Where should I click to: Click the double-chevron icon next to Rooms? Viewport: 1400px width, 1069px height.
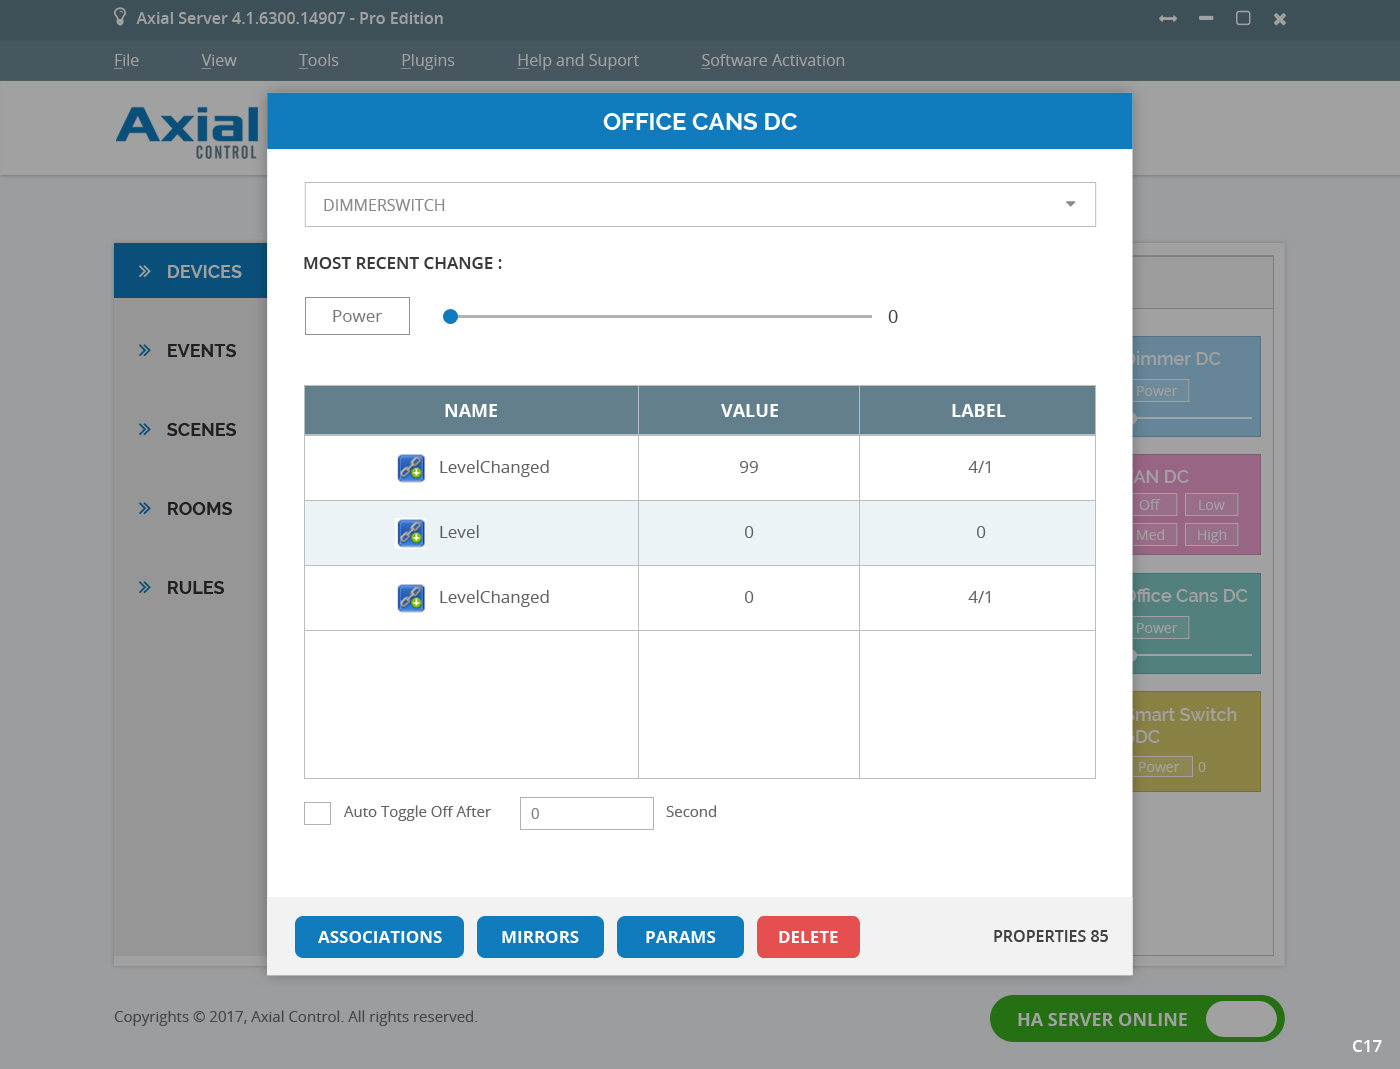point(145,508)
